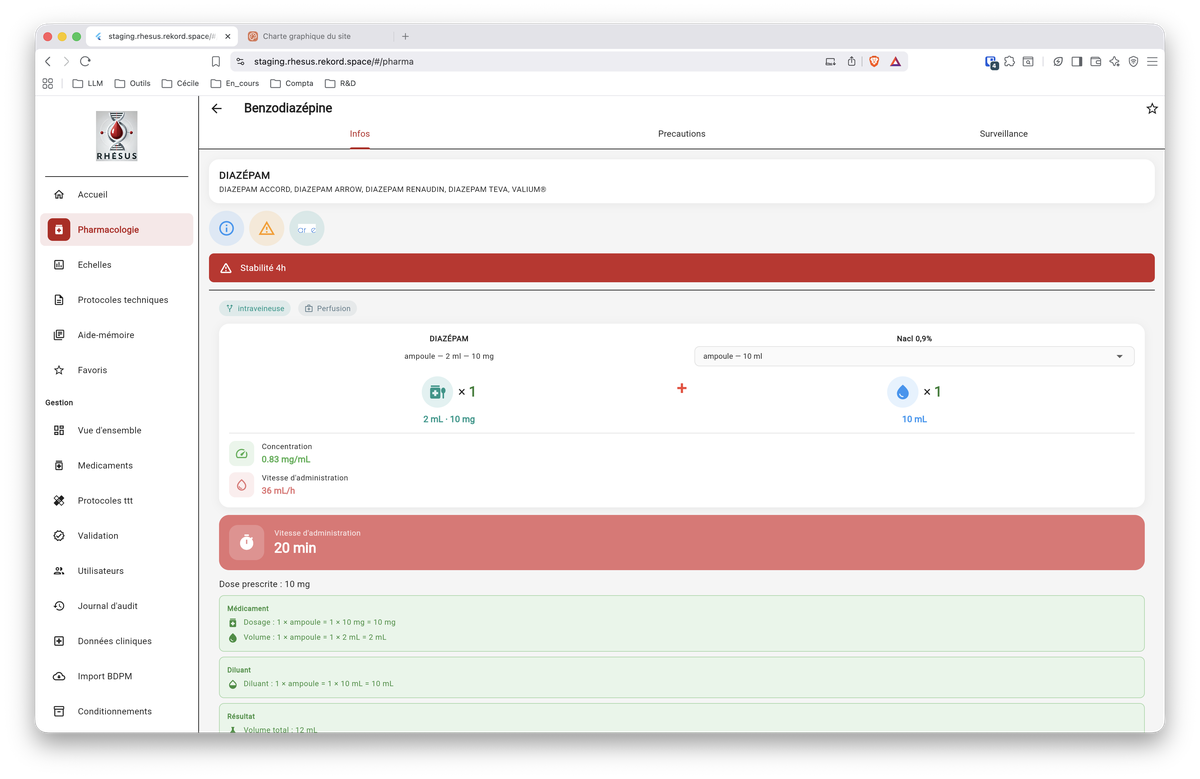Click the Validation checkmark icon
This screenshot has width=1200, height=779.
click(59, 535)
